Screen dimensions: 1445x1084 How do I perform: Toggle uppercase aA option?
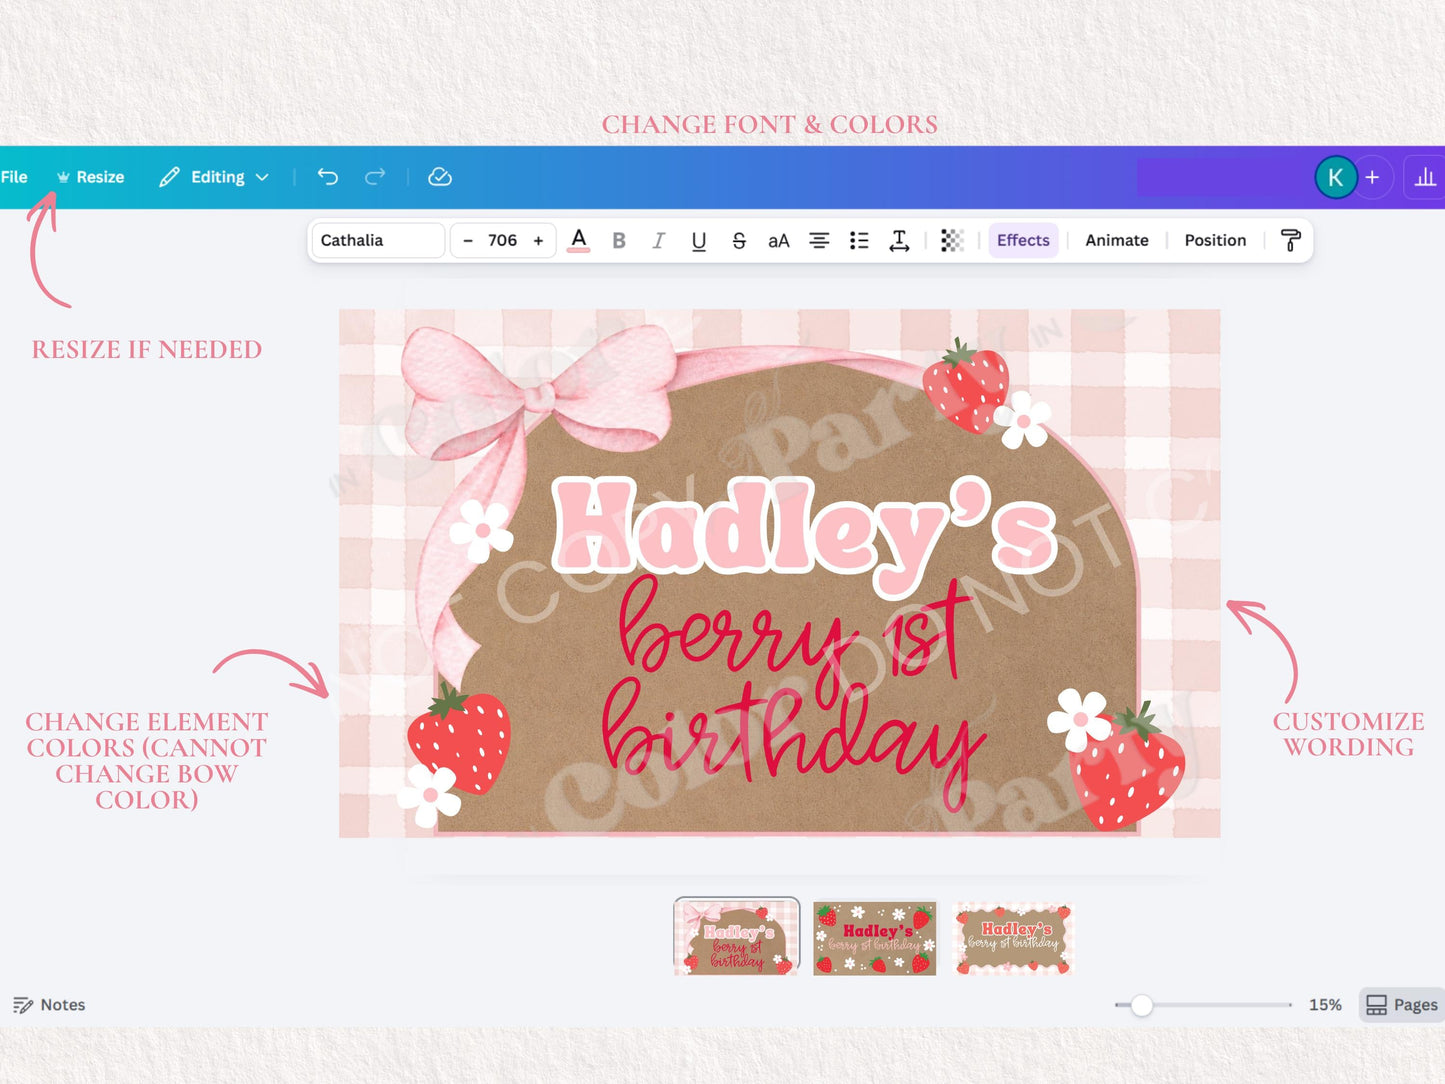click(x=779, y=240)
